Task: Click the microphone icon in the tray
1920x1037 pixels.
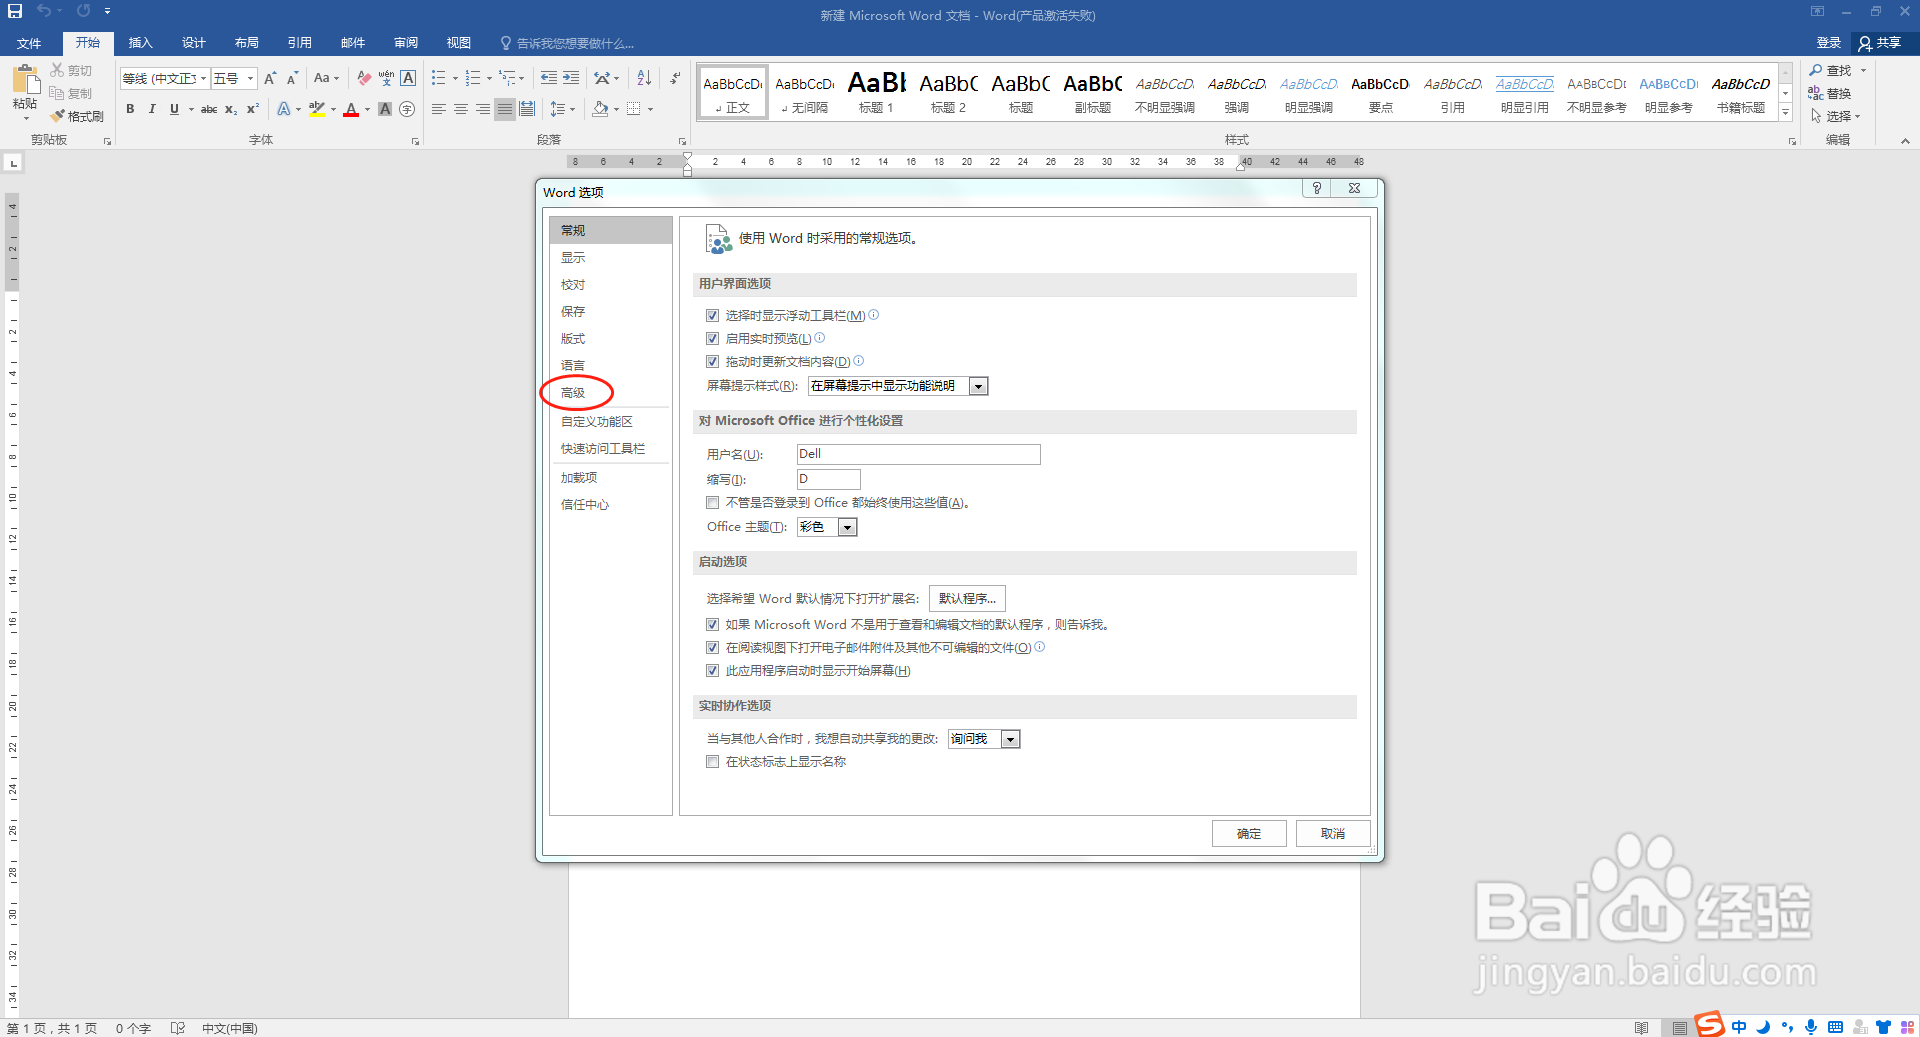Action: coord(1811,1027)
